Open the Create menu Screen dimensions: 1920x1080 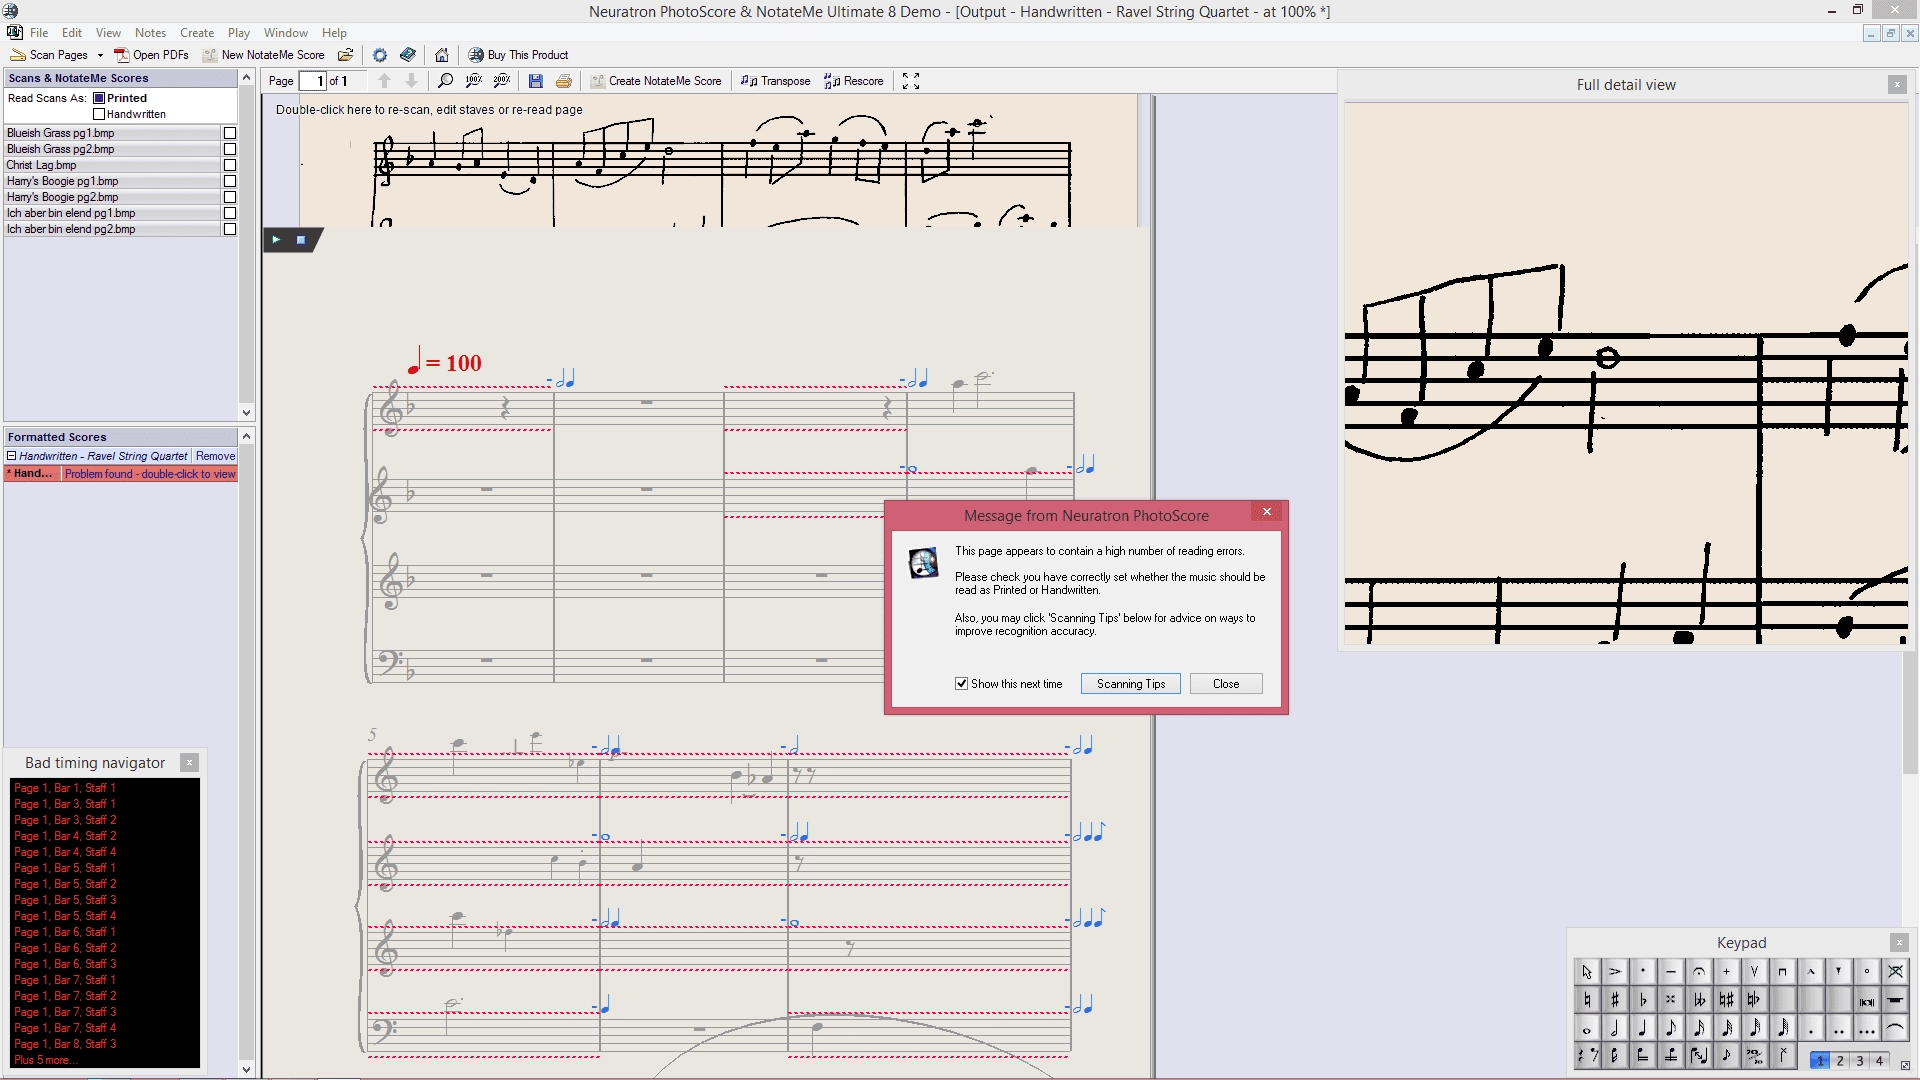[x=197, y=33]
